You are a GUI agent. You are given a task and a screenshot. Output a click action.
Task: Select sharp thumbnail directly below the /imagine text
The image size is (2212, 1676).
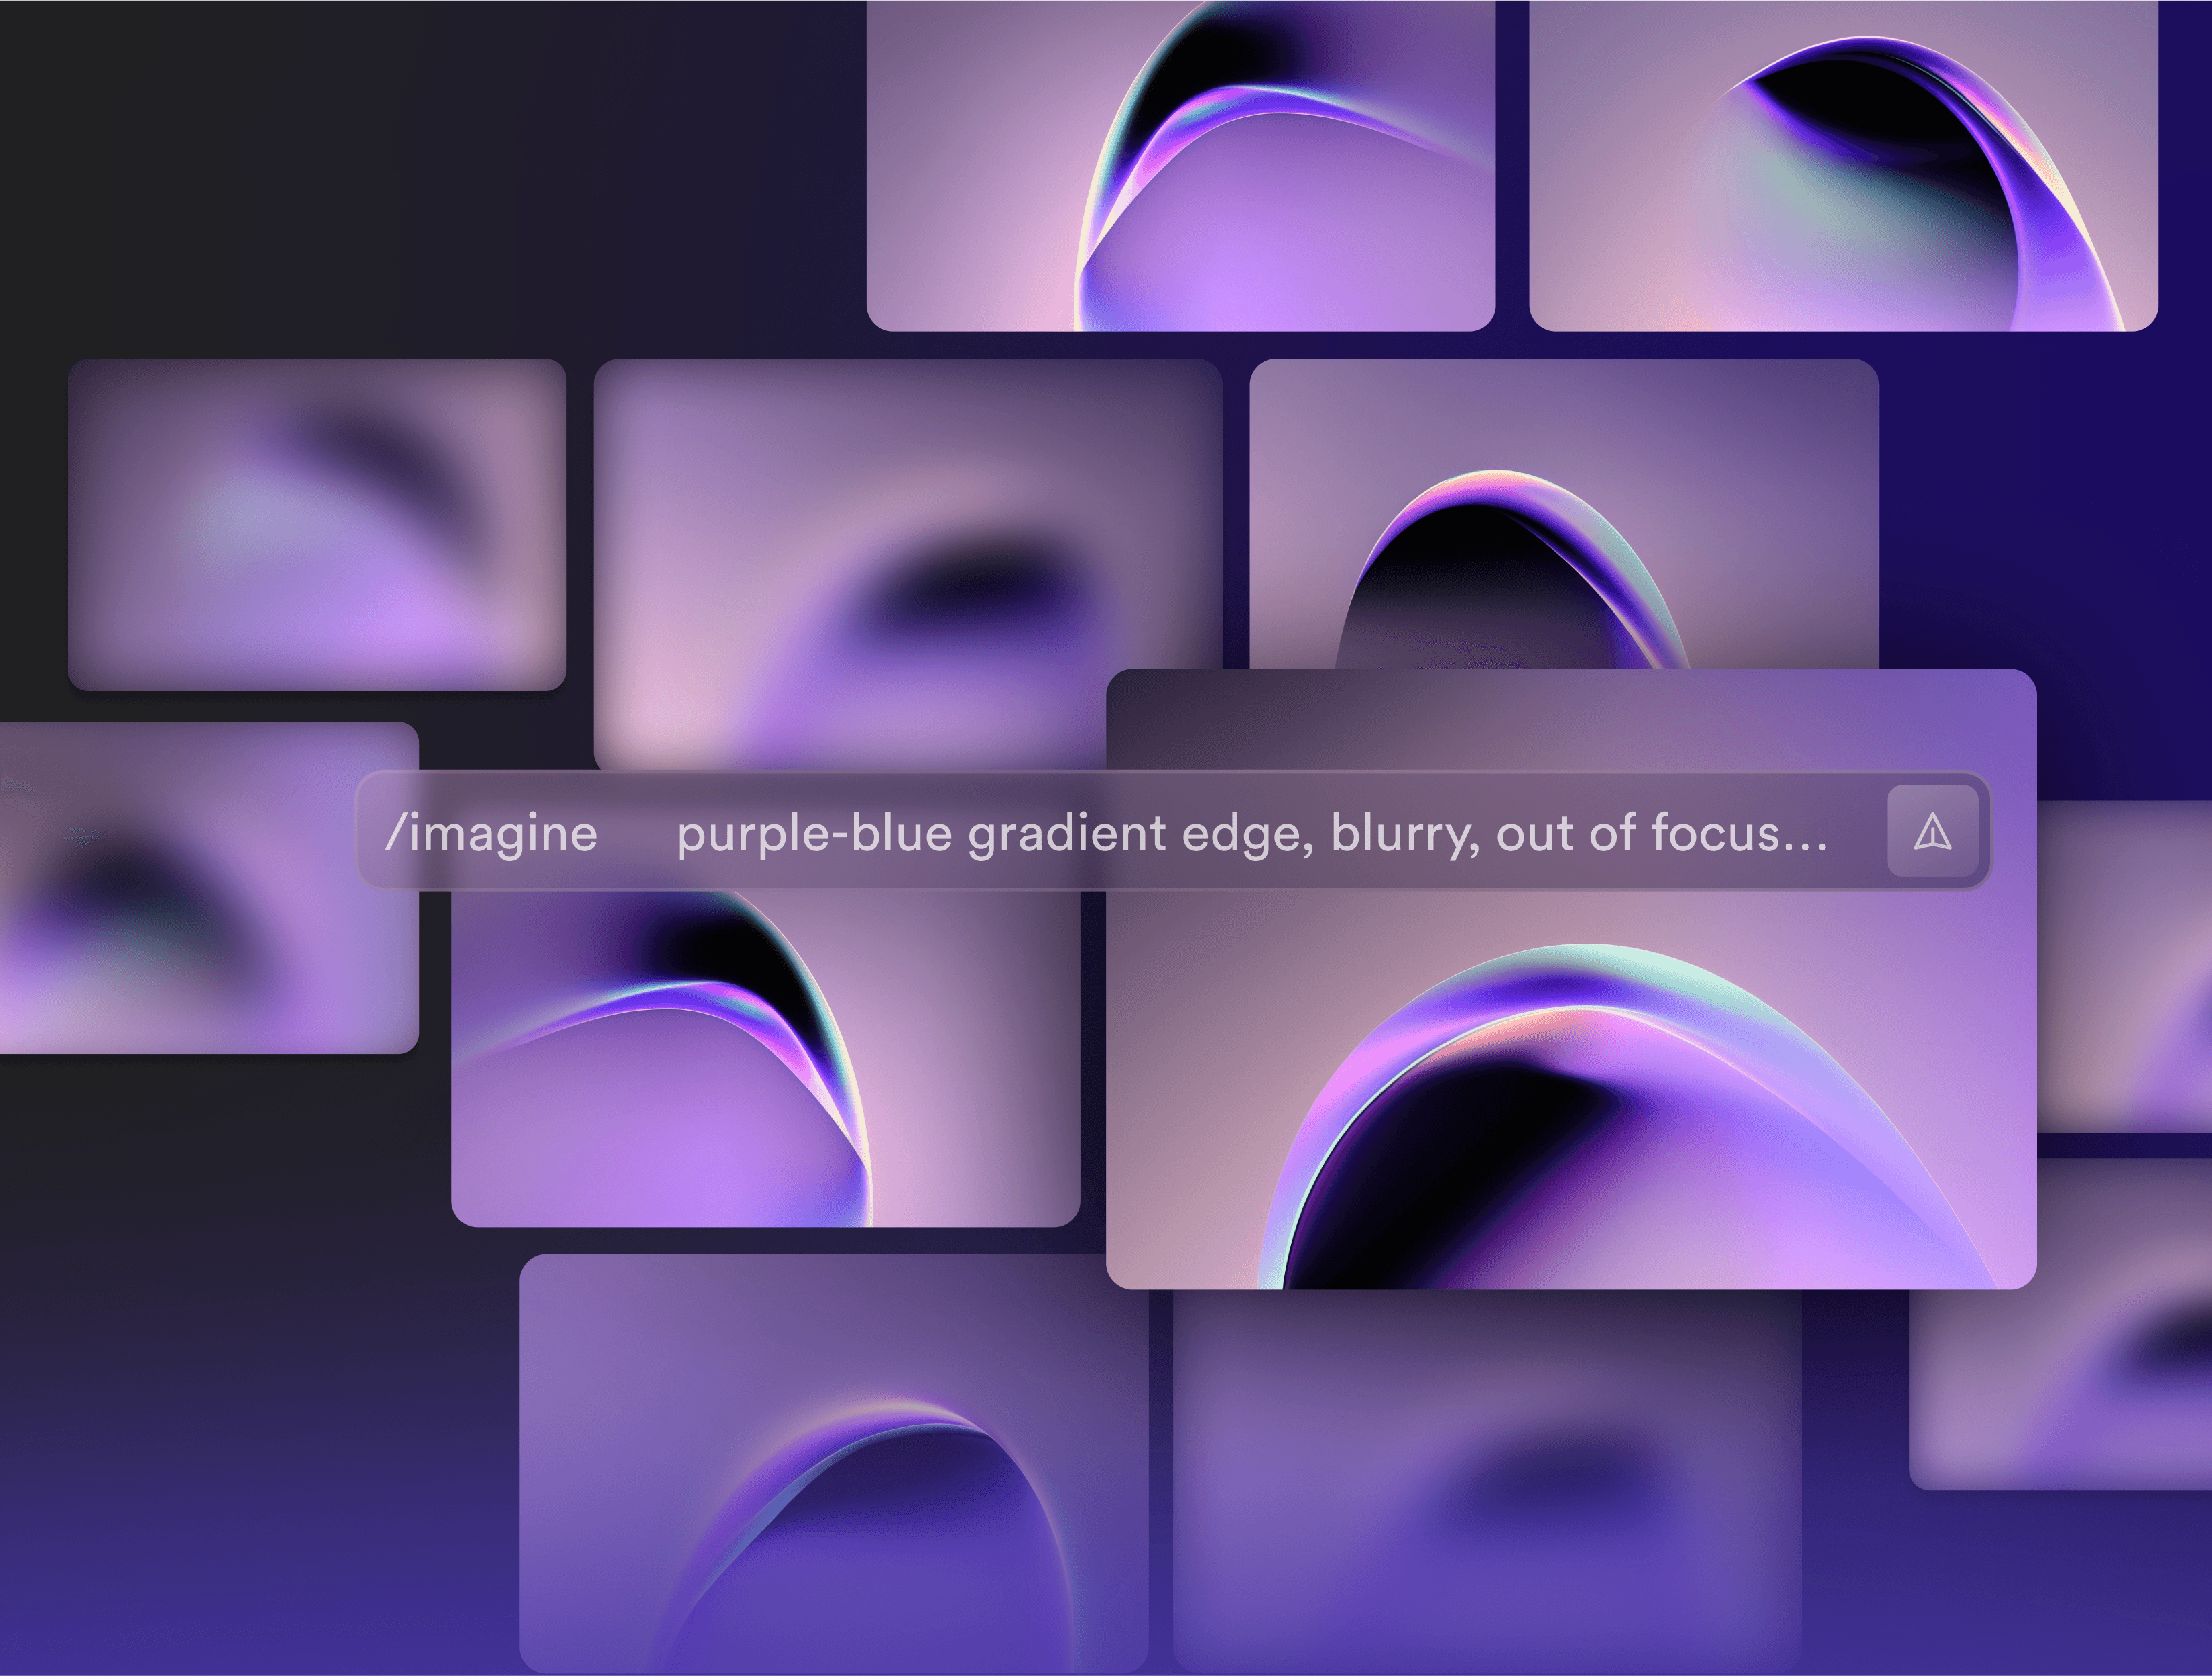tap(765, 1060)
